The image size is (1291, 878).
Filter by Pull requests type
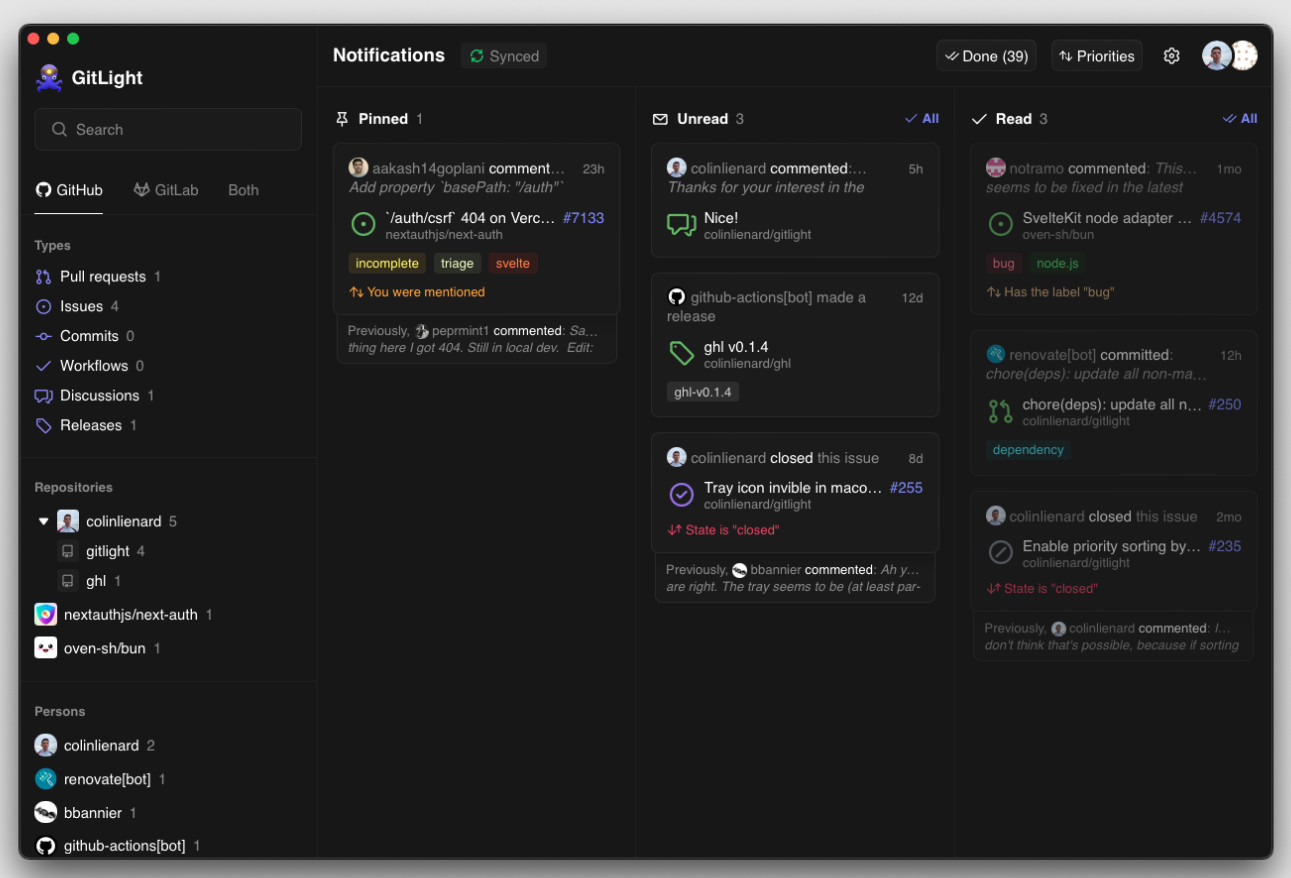(102, 277)
